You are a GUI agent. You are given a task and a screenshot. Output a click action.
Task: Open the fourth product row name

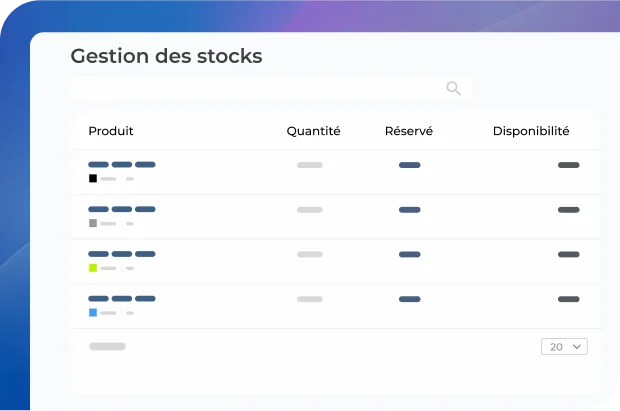point(122,298)
